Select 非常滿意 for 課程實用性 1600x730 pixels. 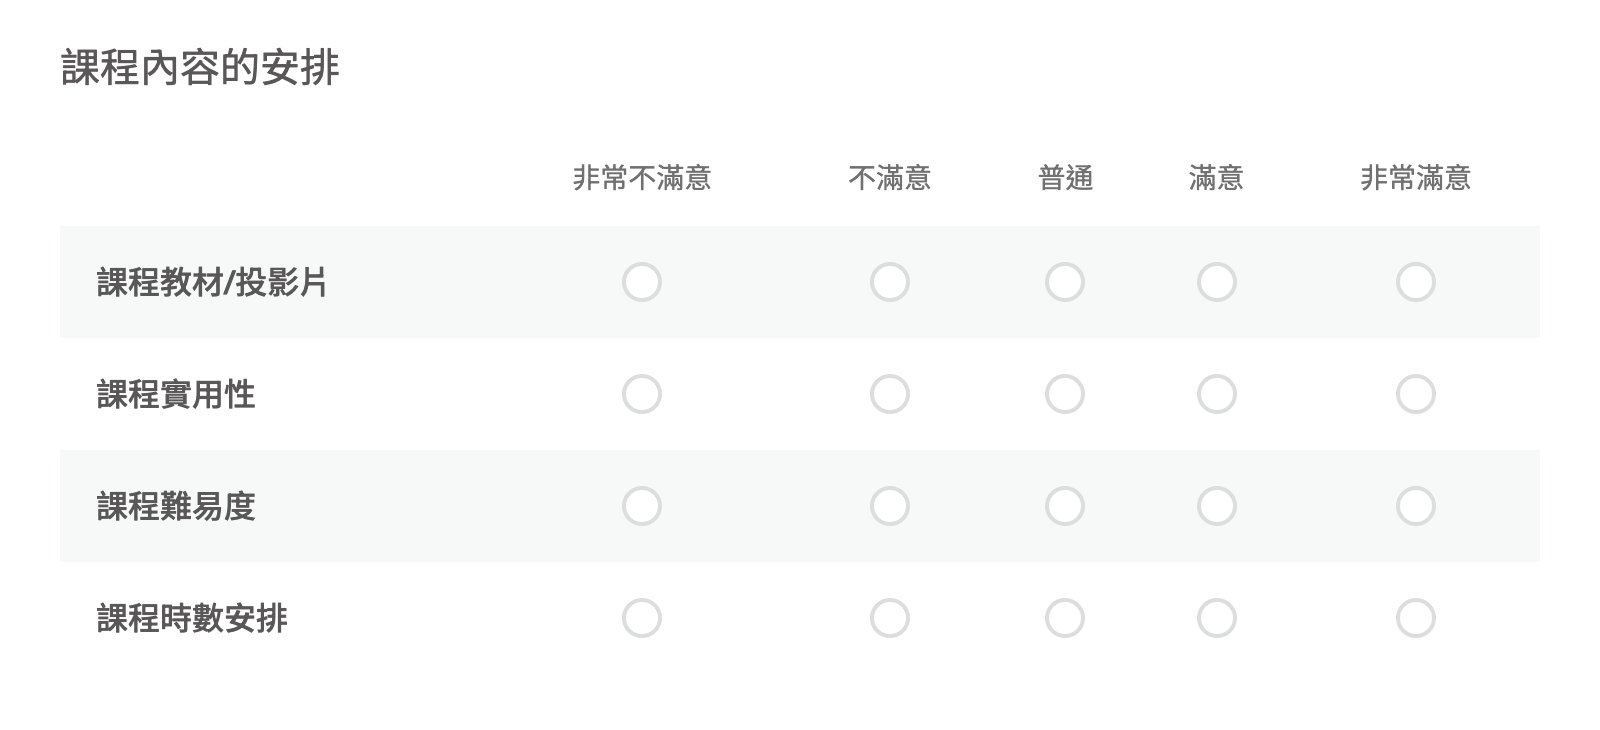pyautogui.click(x=1416, y=395)
